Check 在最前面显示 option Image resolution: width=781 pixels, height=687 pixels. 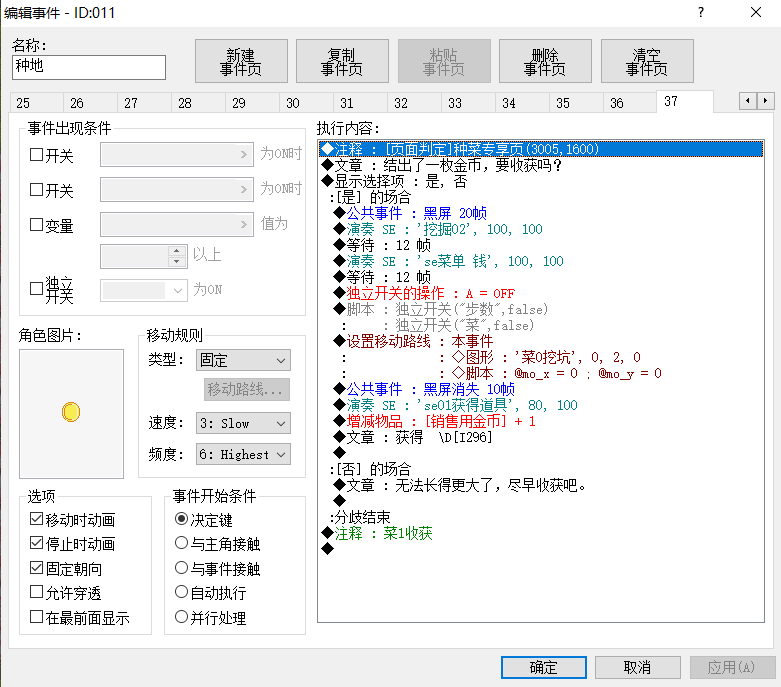36,617
